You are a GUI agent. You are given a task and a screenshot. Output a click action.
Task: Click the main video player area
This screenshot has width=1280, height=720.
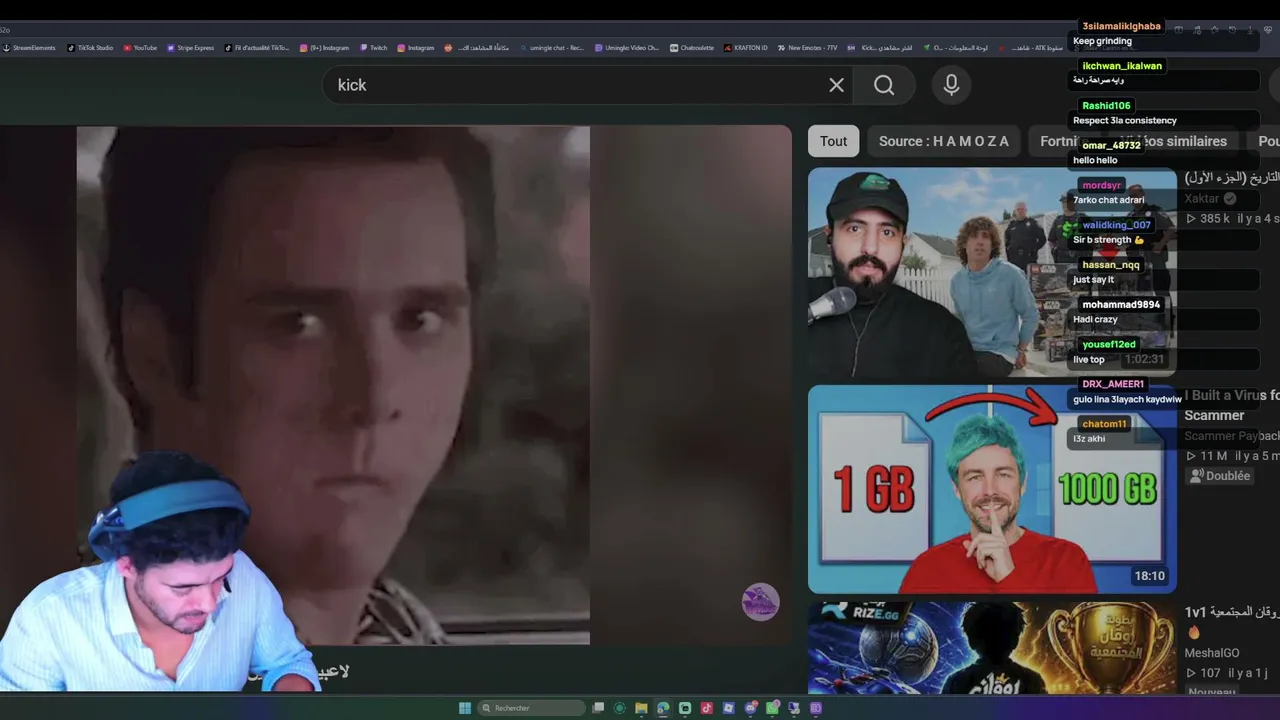click(395, 385)
